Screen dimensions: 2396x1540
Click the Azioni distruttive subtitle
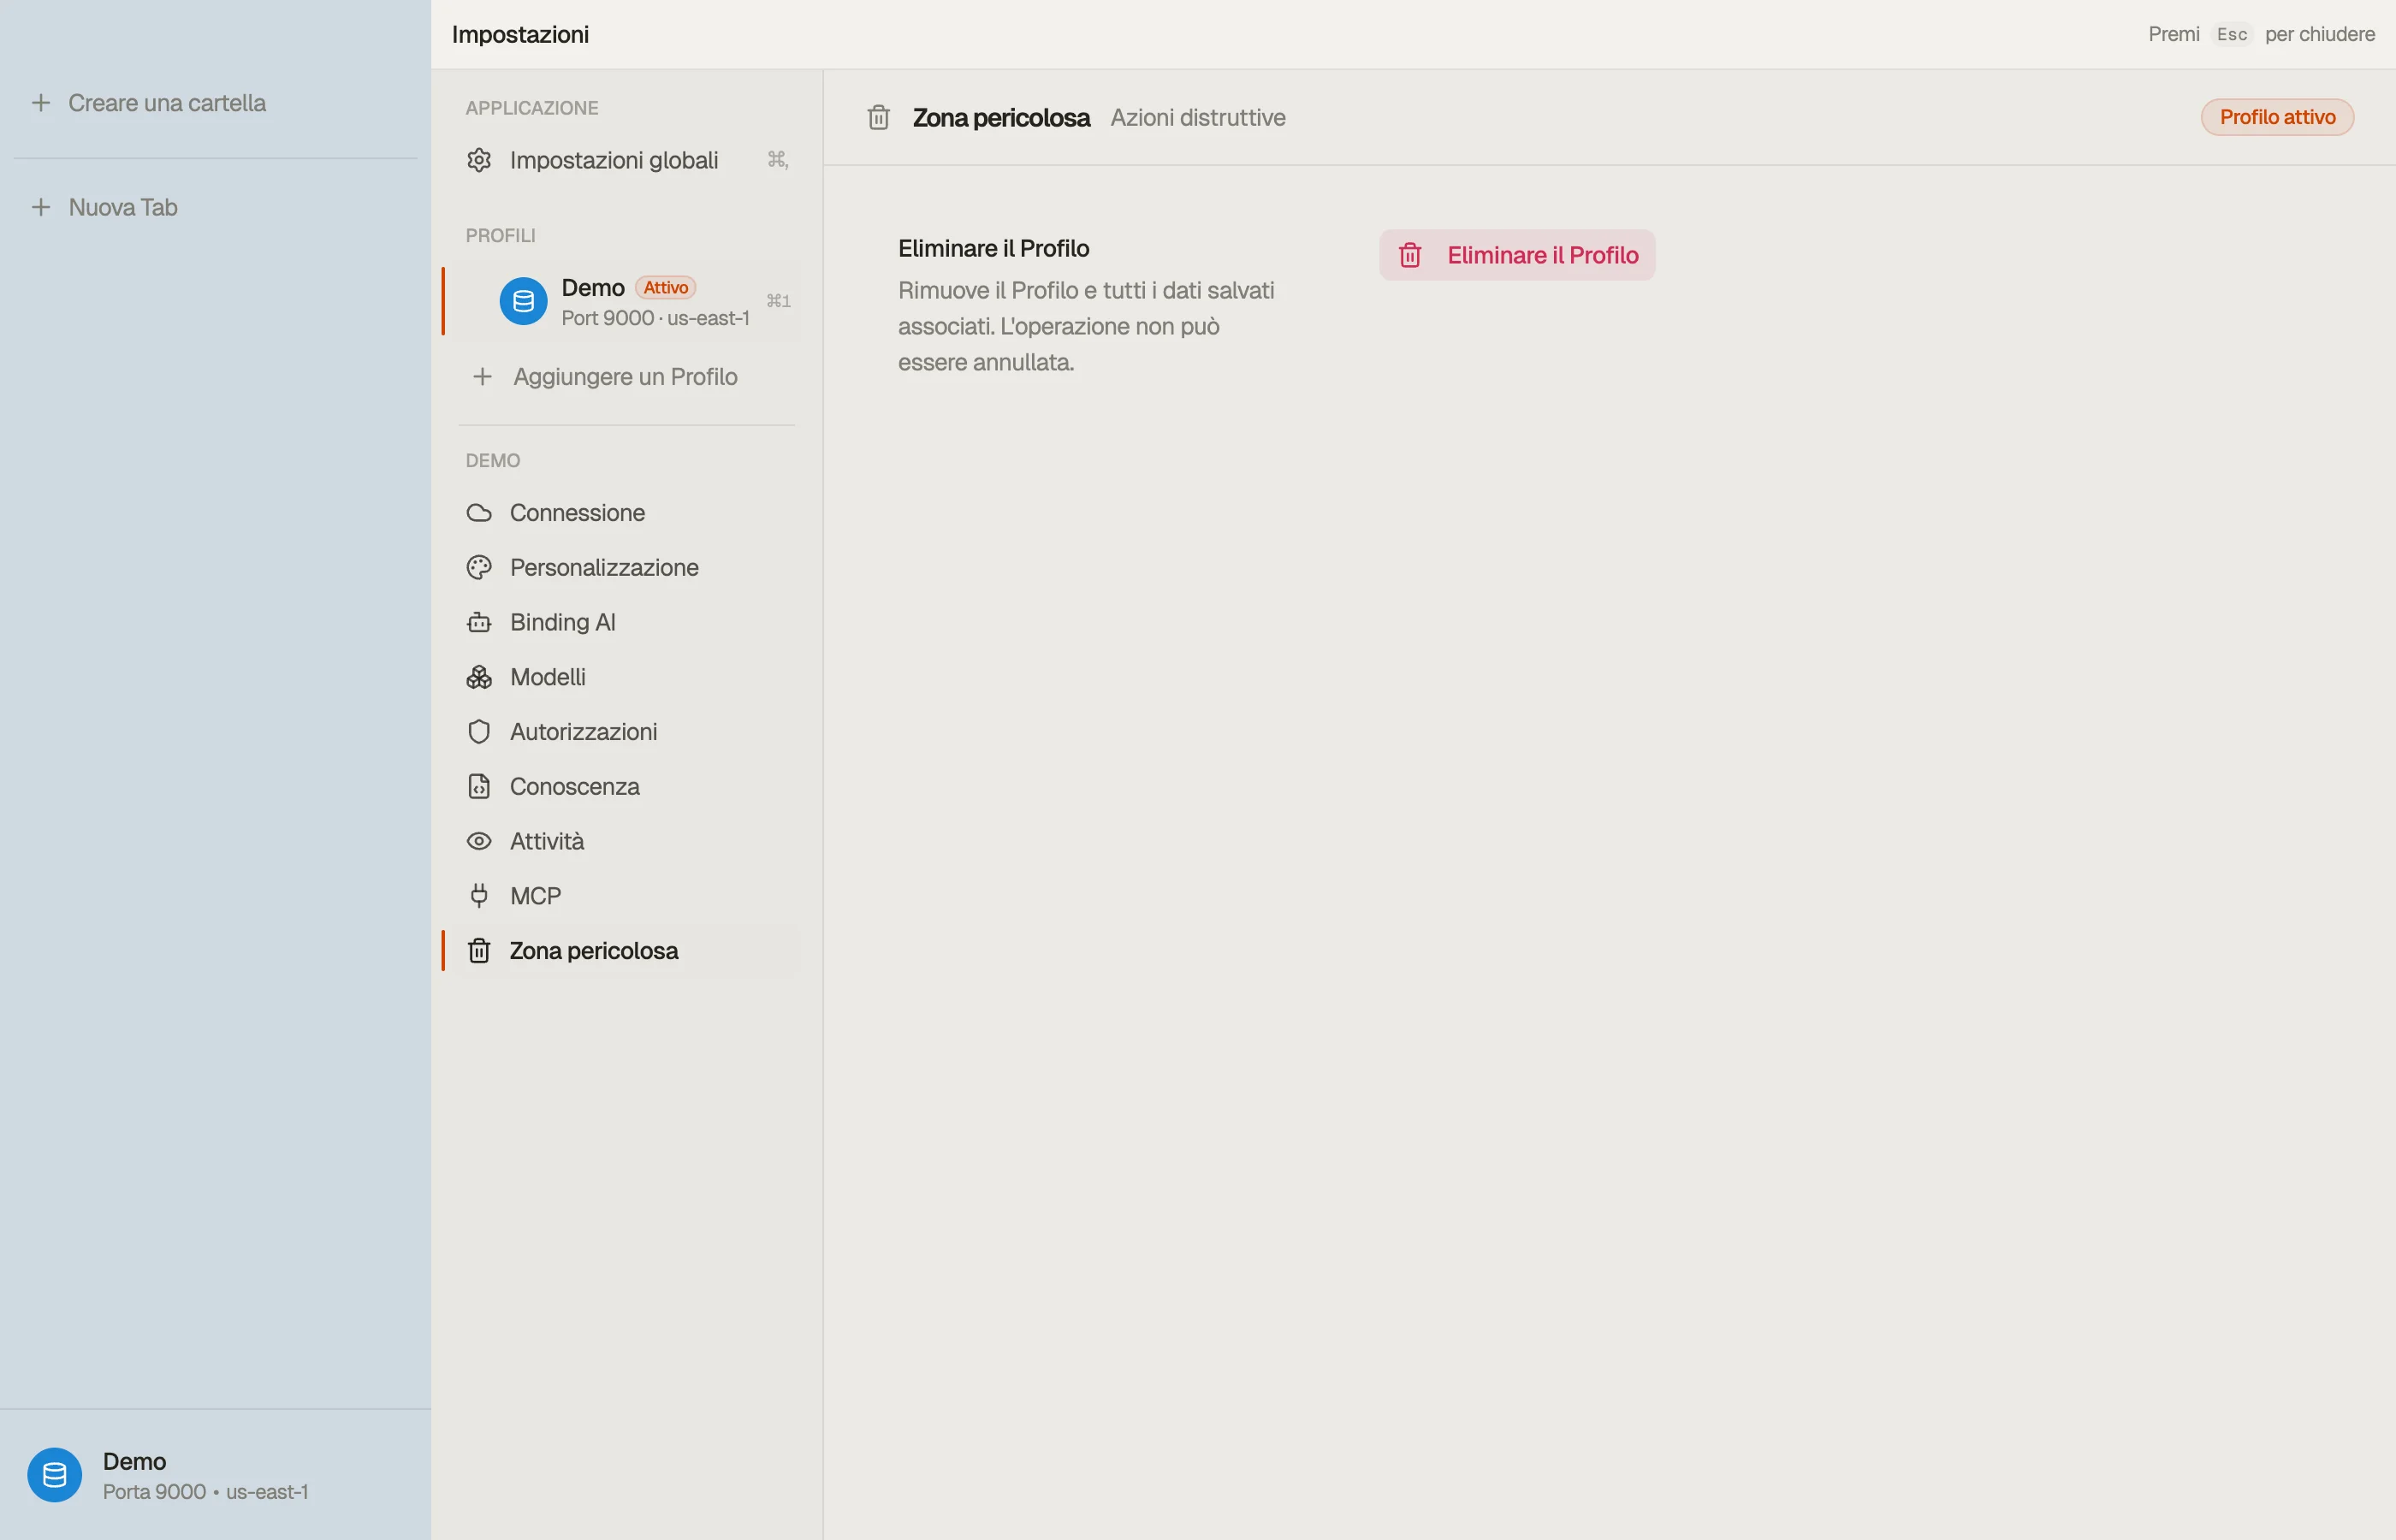click(1198, 118)
